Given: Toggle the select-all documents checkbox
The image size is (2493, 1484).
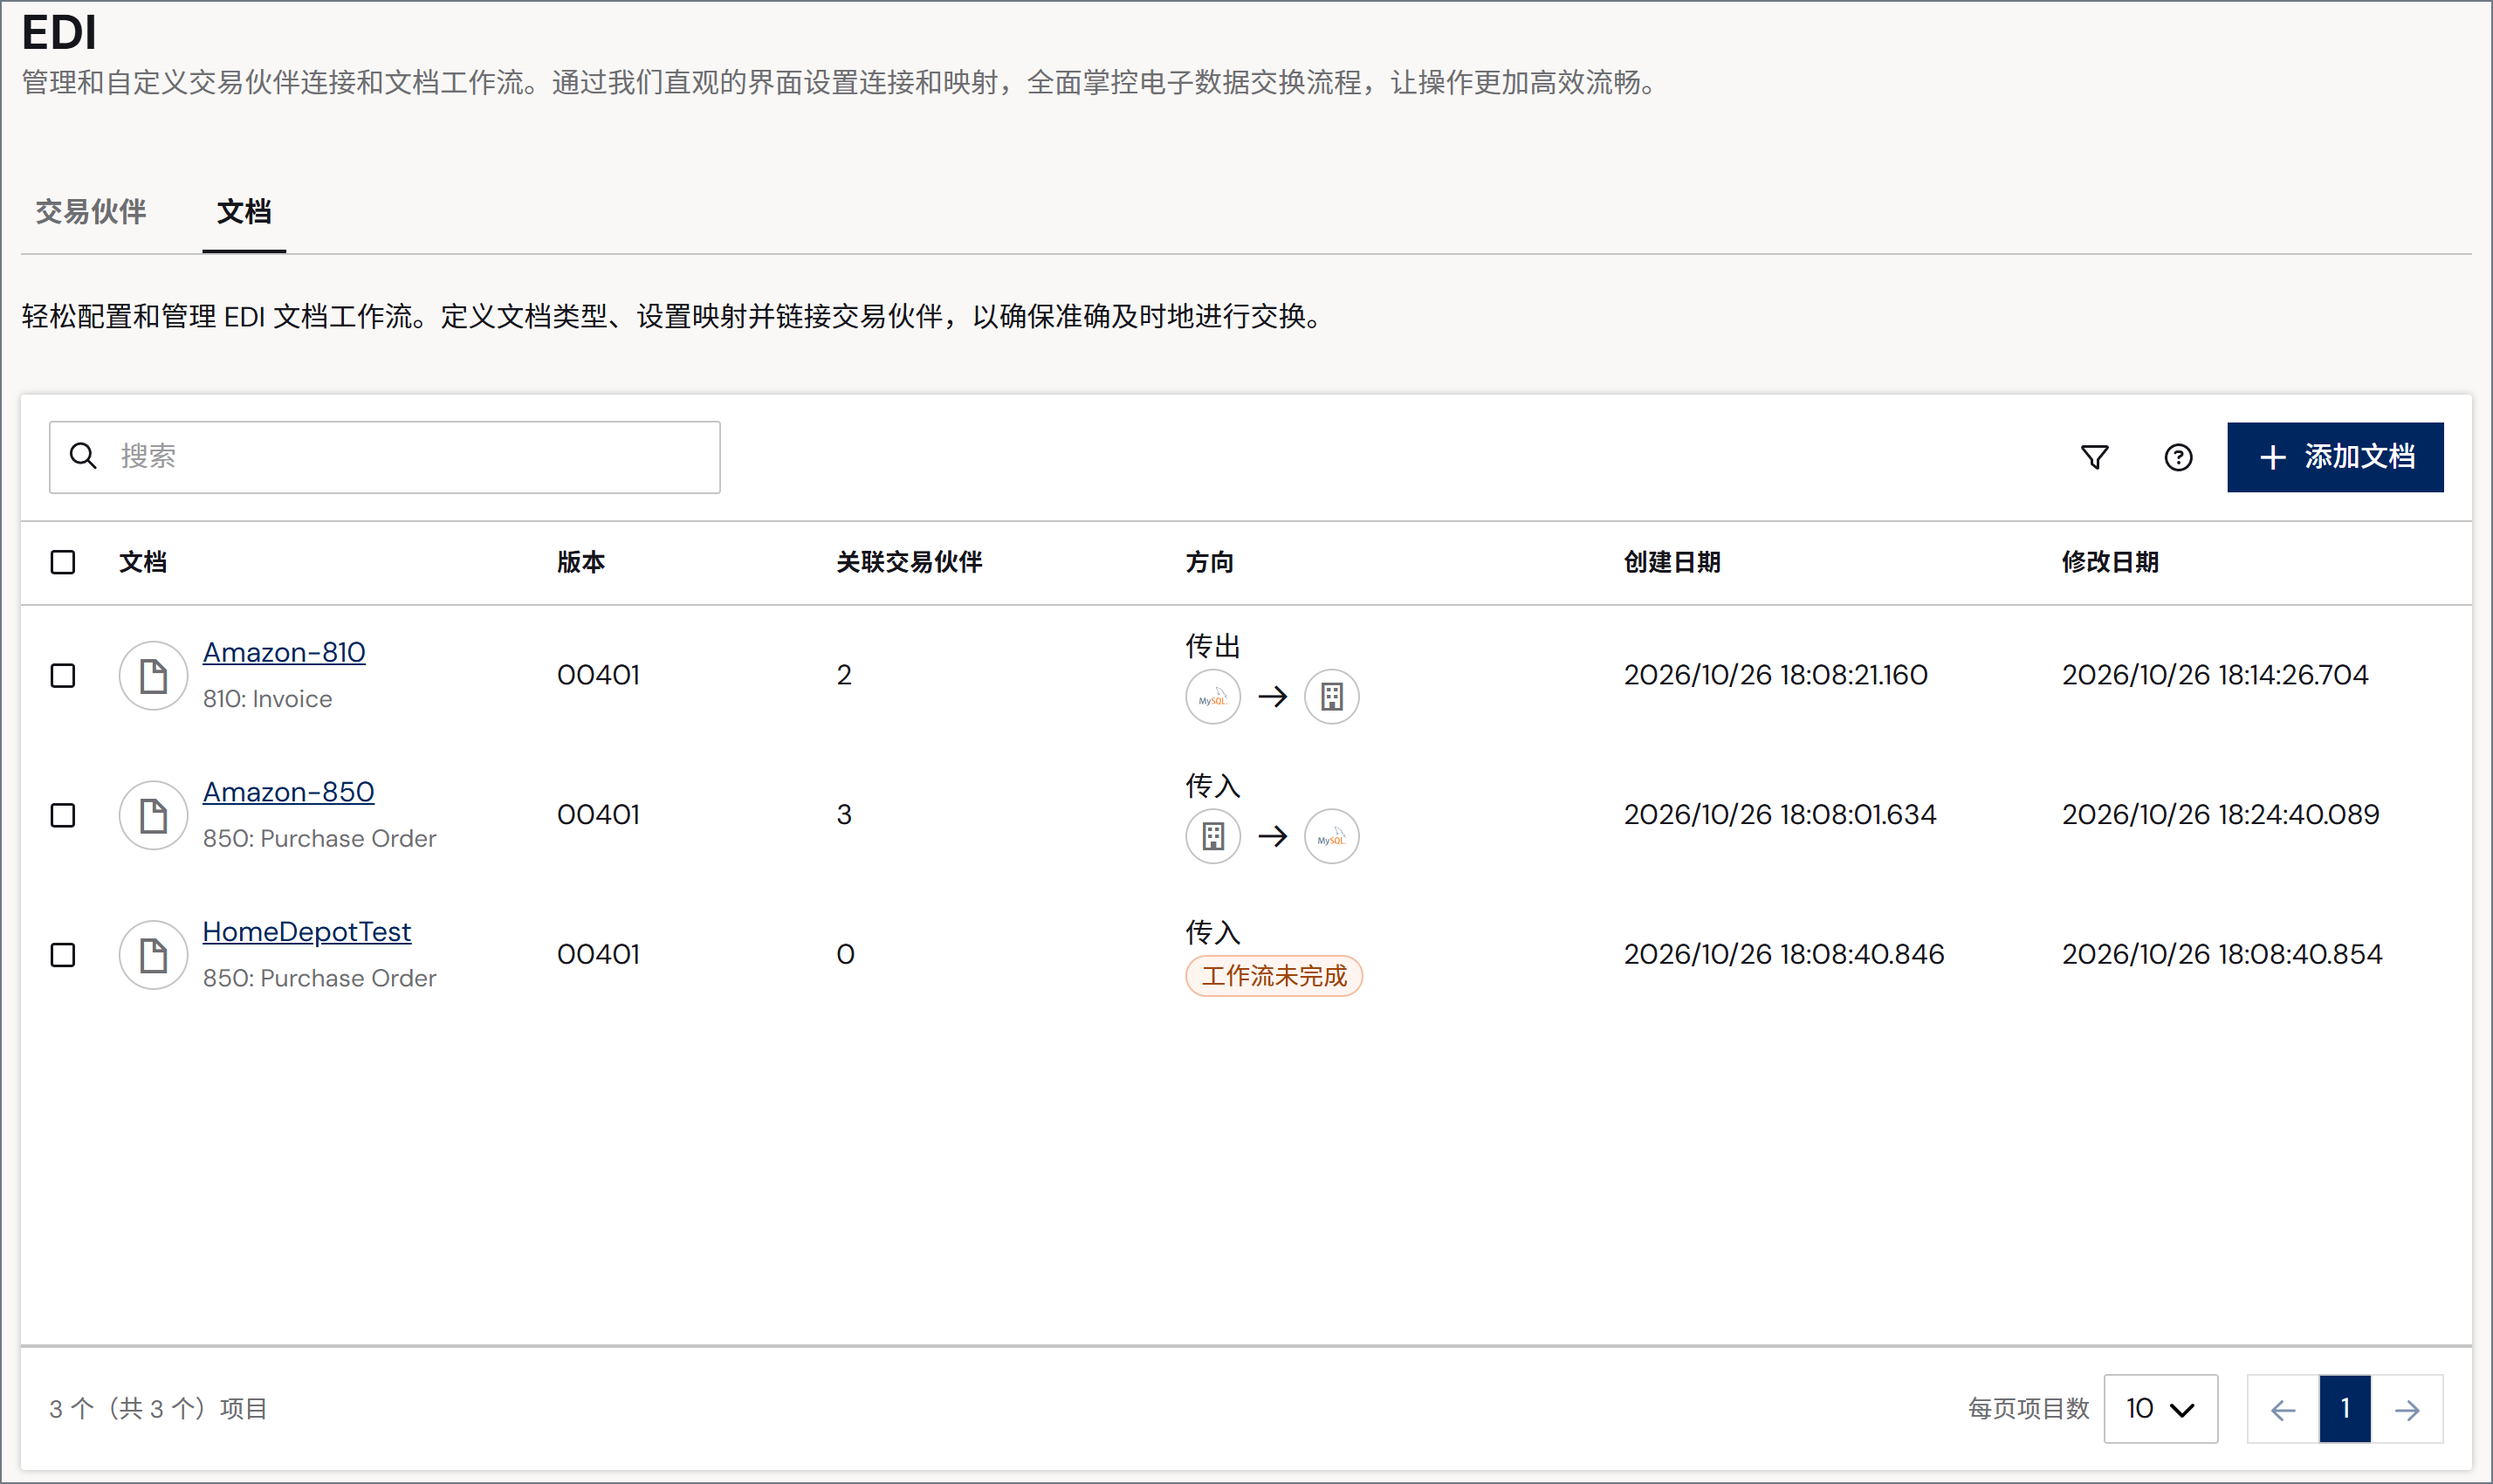Looking at the screenshot, I should coord(63,562).
